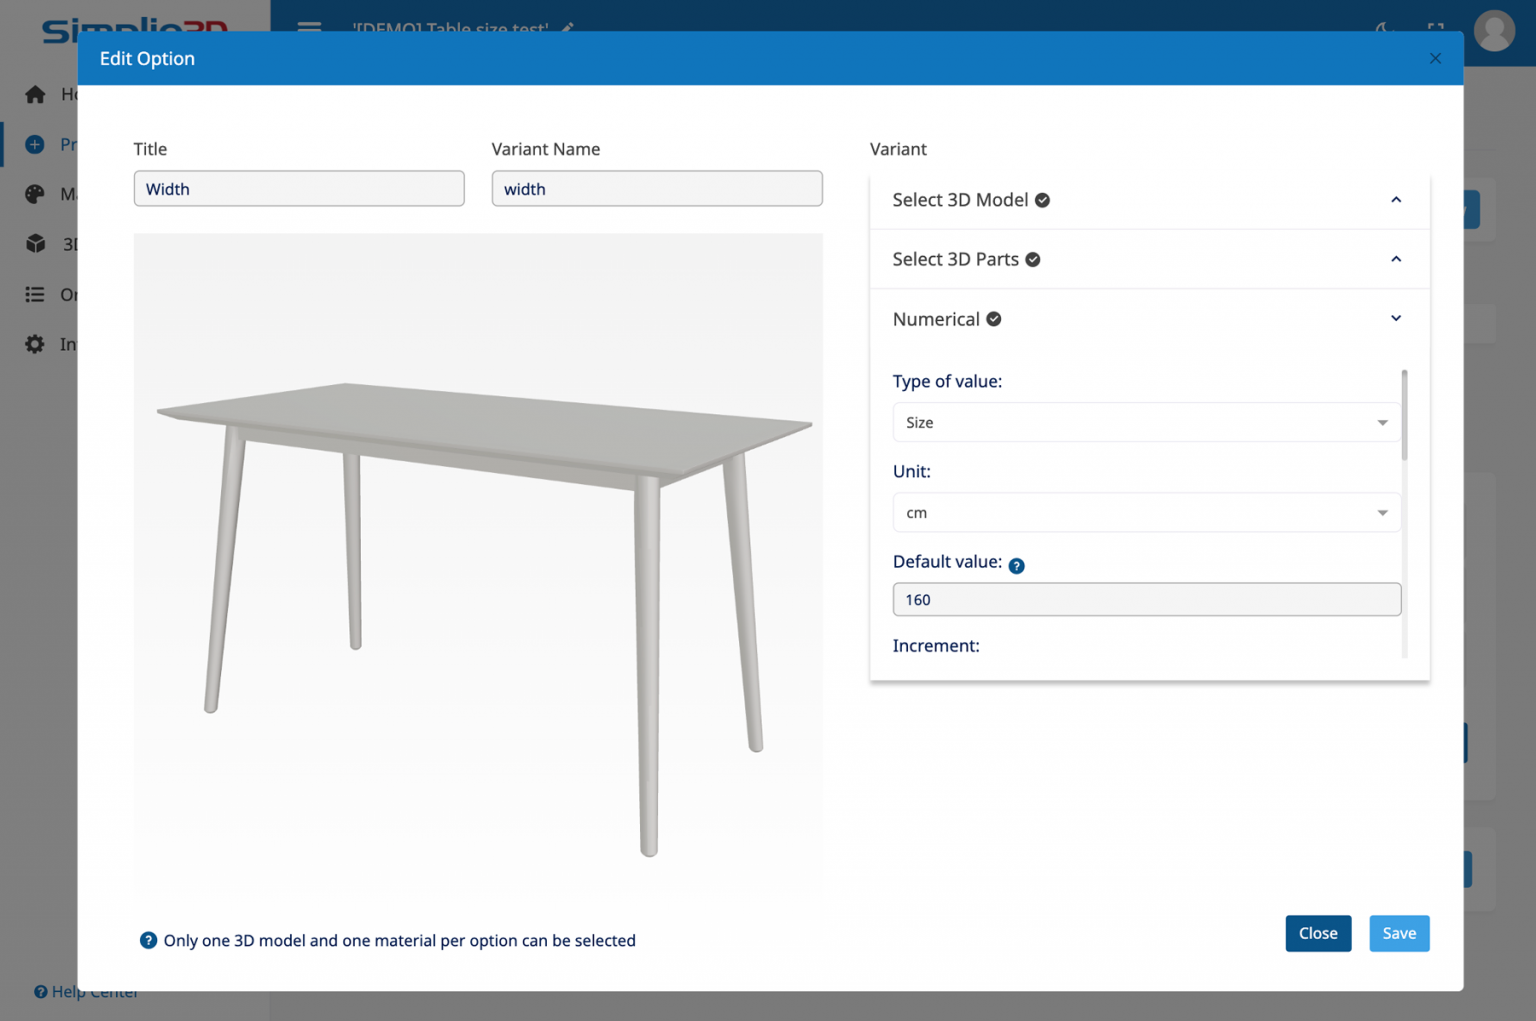Open the hamburger menu next to the title
The width and height of the screenshot is (1536, 1021).
point(308,29)
